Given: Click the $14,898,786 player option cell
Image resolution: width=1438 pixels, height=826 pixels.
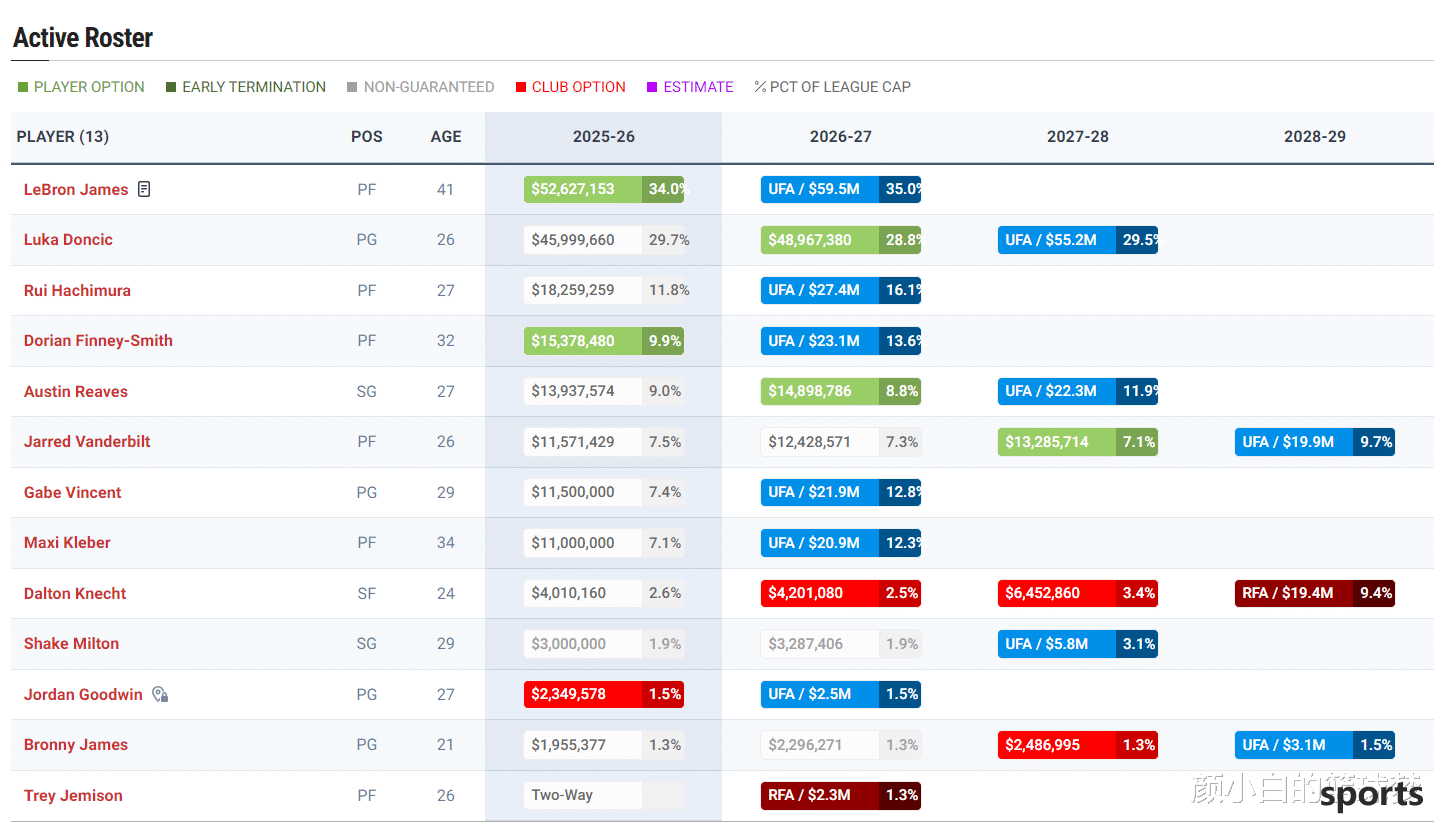Looking at the screenshot, I should 841,391.
